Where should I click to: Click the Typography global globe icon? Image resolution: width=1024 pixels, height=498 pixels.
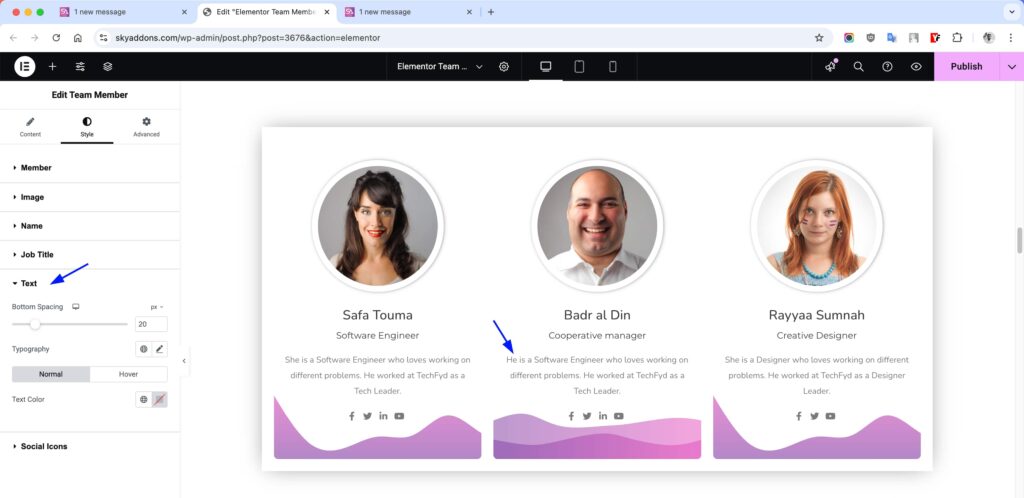tap(144, 349)
